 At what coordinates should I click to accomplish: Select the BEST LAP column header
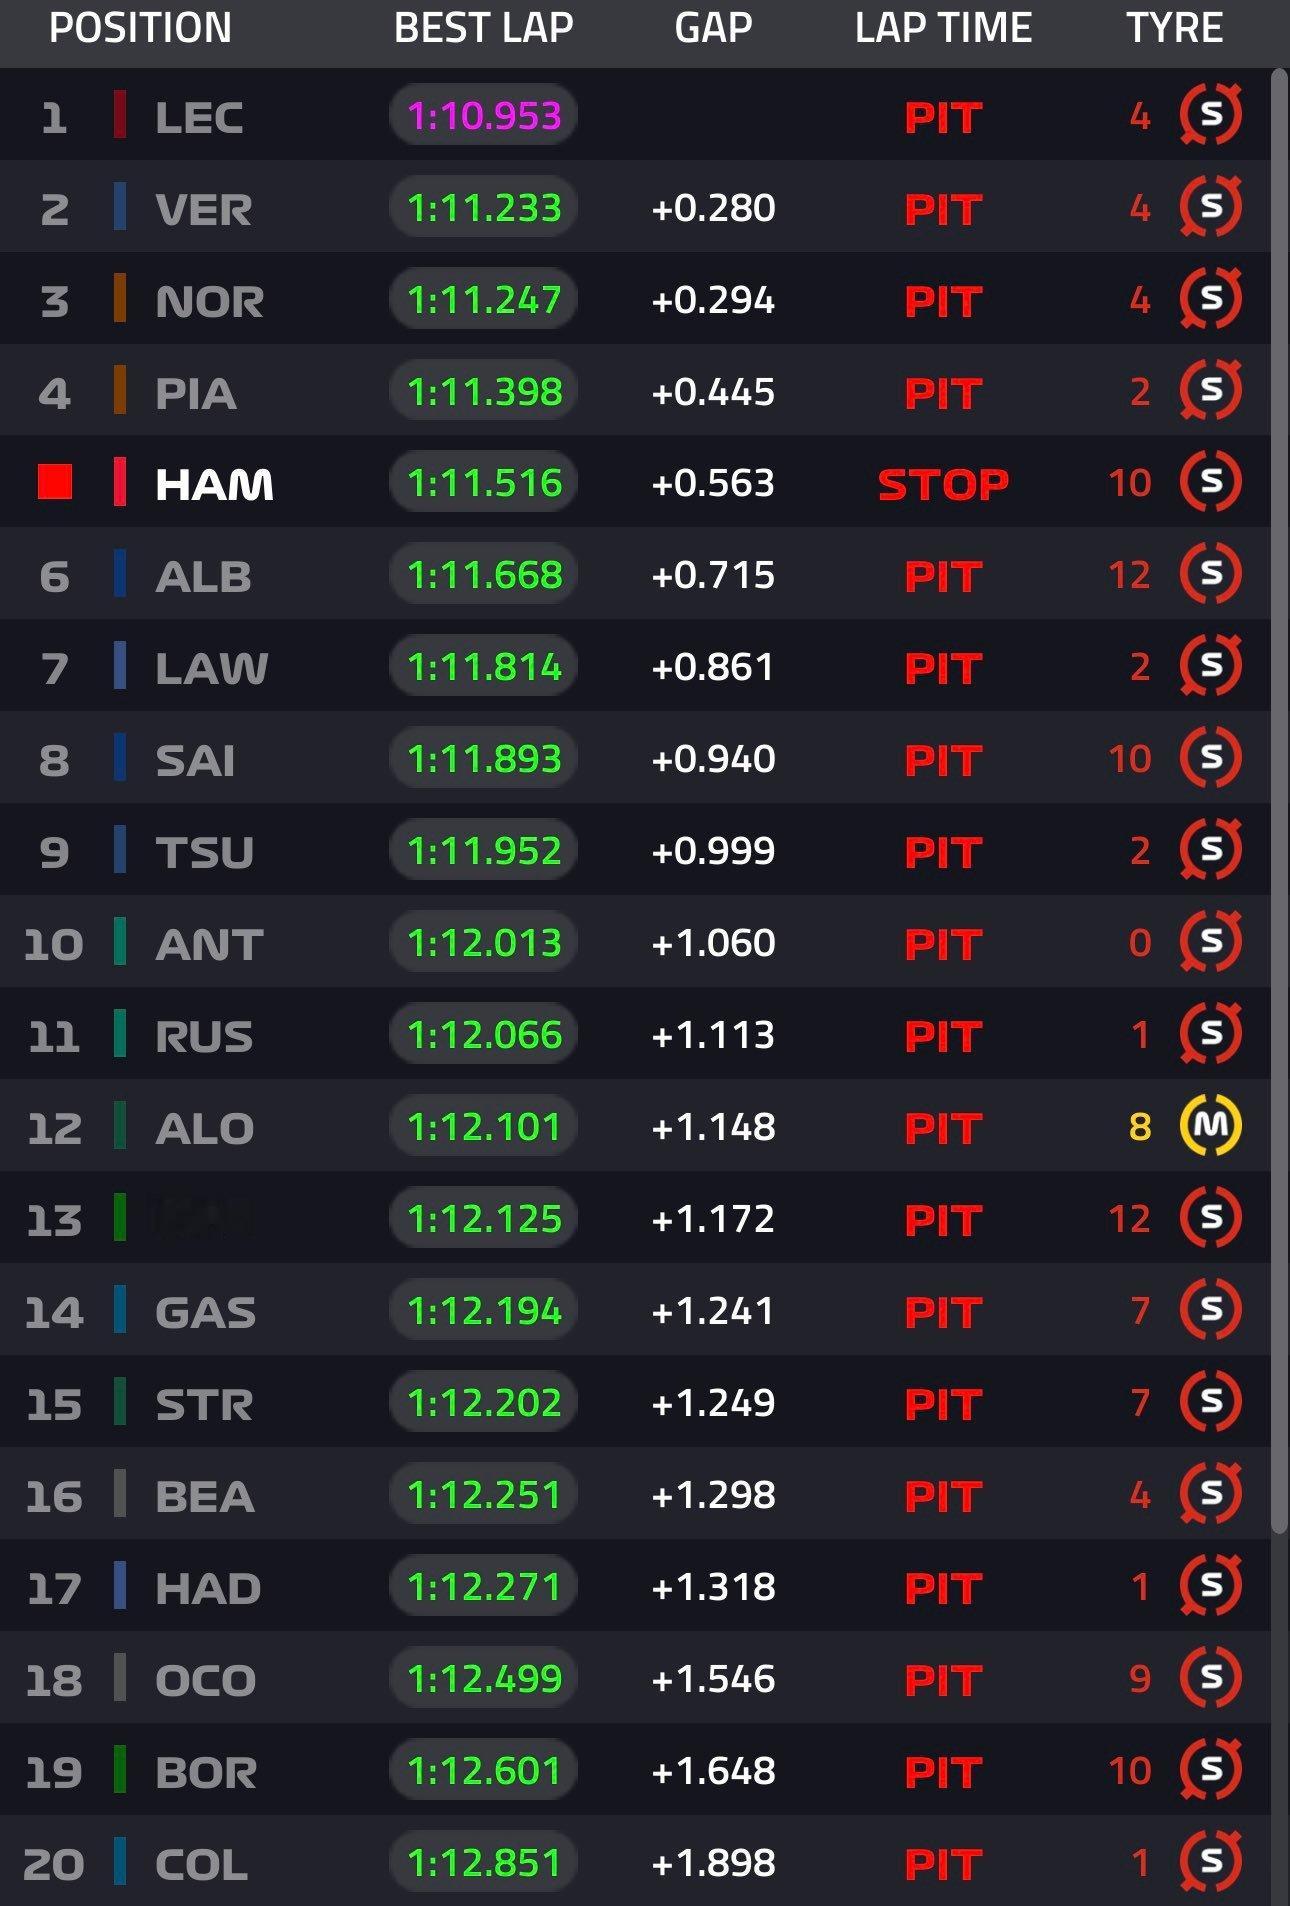[x=484, y=28]
